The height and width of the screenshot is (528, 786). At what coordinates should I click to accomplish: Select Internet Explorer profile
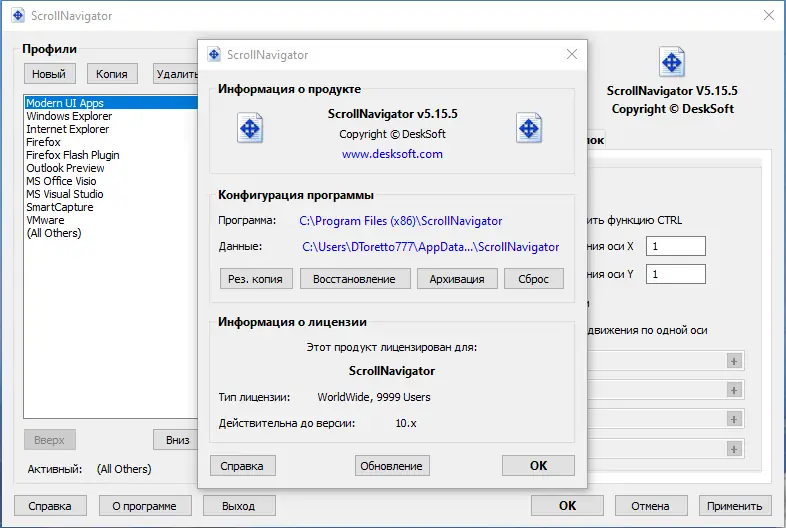pos(111,129)
